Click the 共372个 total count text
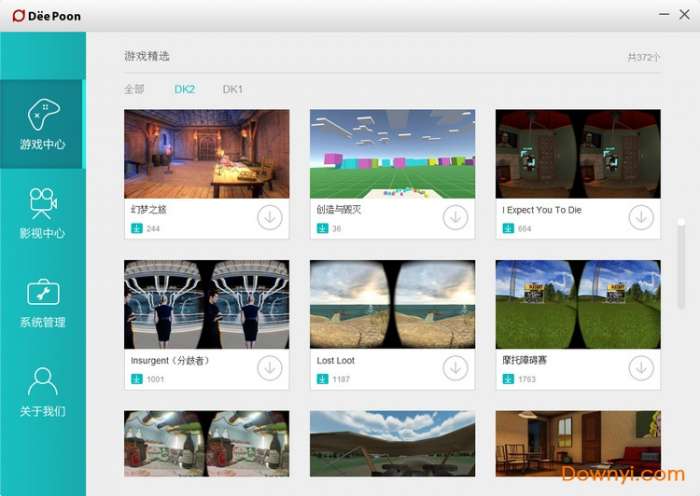The width and height of the screenshot is (700, 496). 644,57
